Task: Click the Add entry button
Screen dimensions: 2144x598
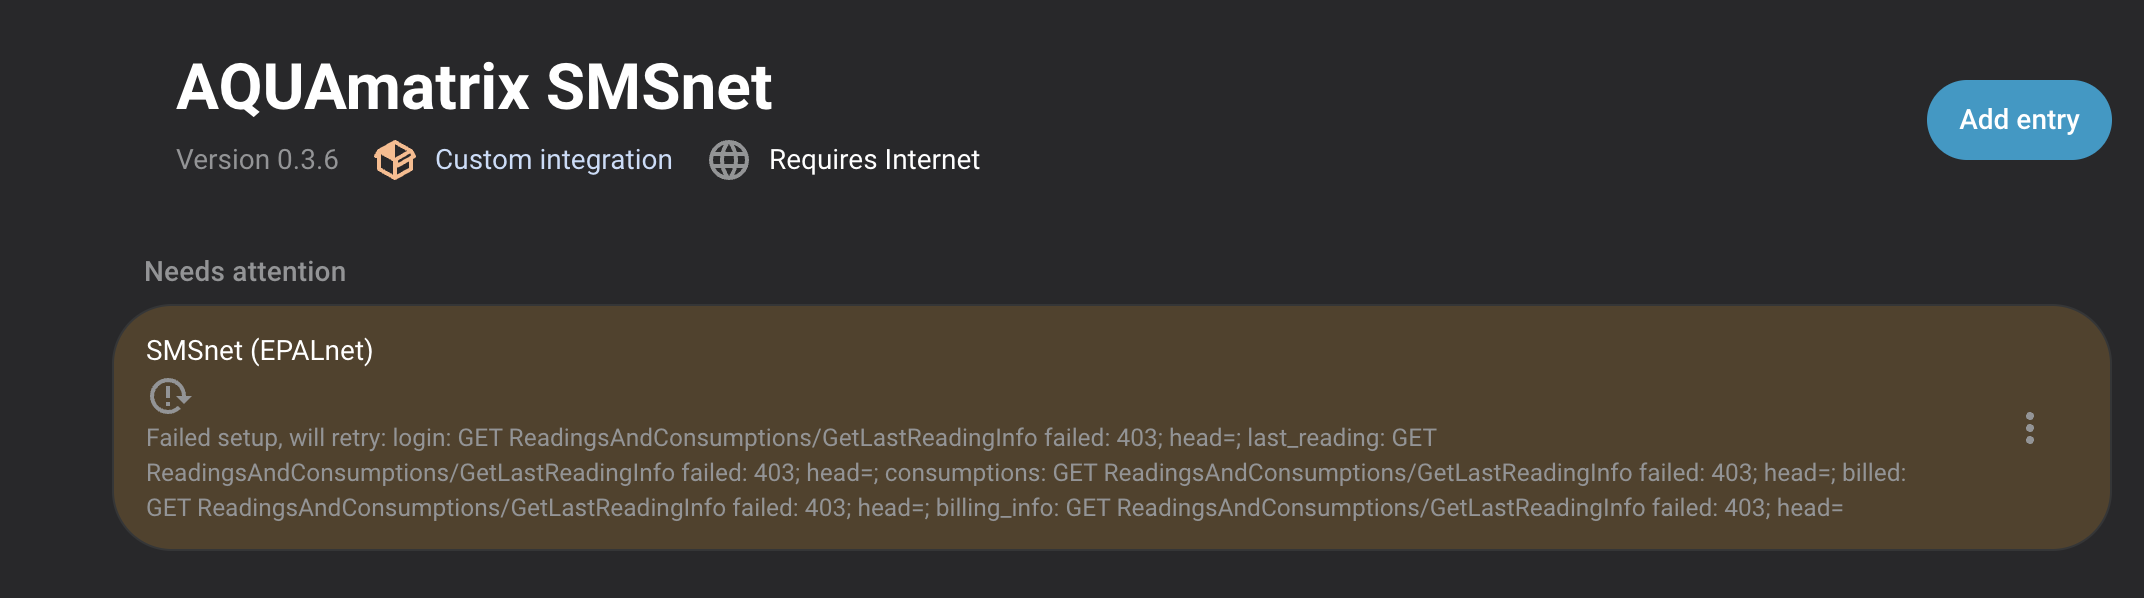Action: click(x=2018, y=120)
